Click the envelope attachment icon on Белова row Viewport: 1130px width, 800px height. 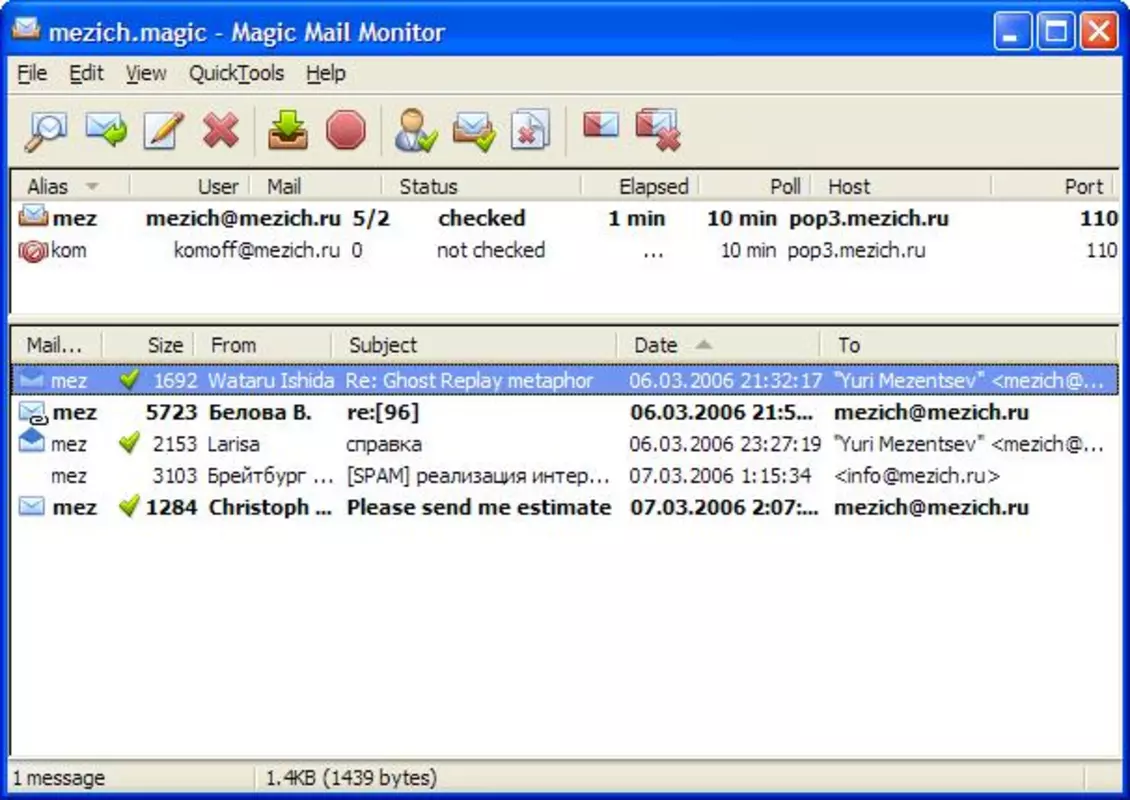33,412
